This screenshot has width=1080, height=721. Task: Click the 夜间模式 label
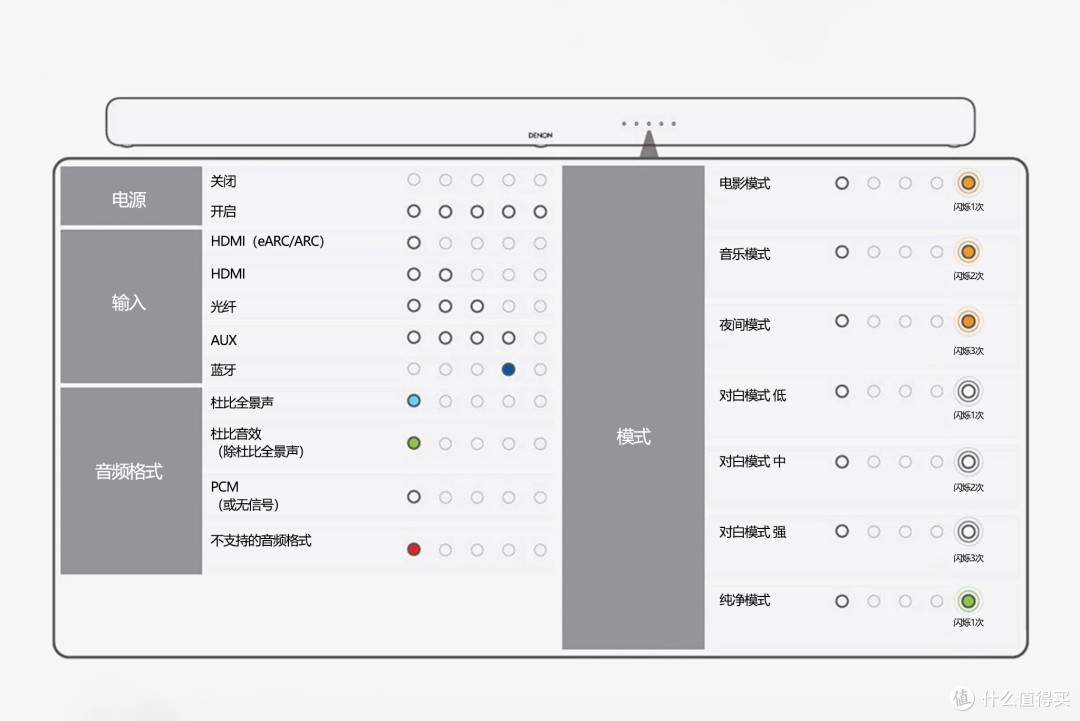click(x=745, y=324)
